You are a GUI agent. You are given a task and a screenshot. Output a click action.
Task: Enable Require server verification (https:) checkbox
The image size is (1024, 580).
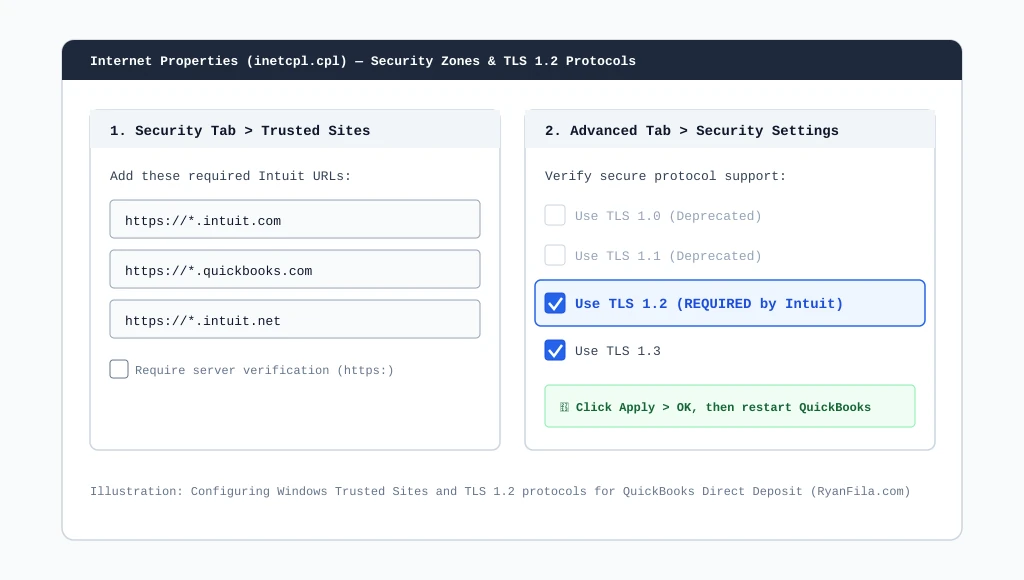[119, 369]
